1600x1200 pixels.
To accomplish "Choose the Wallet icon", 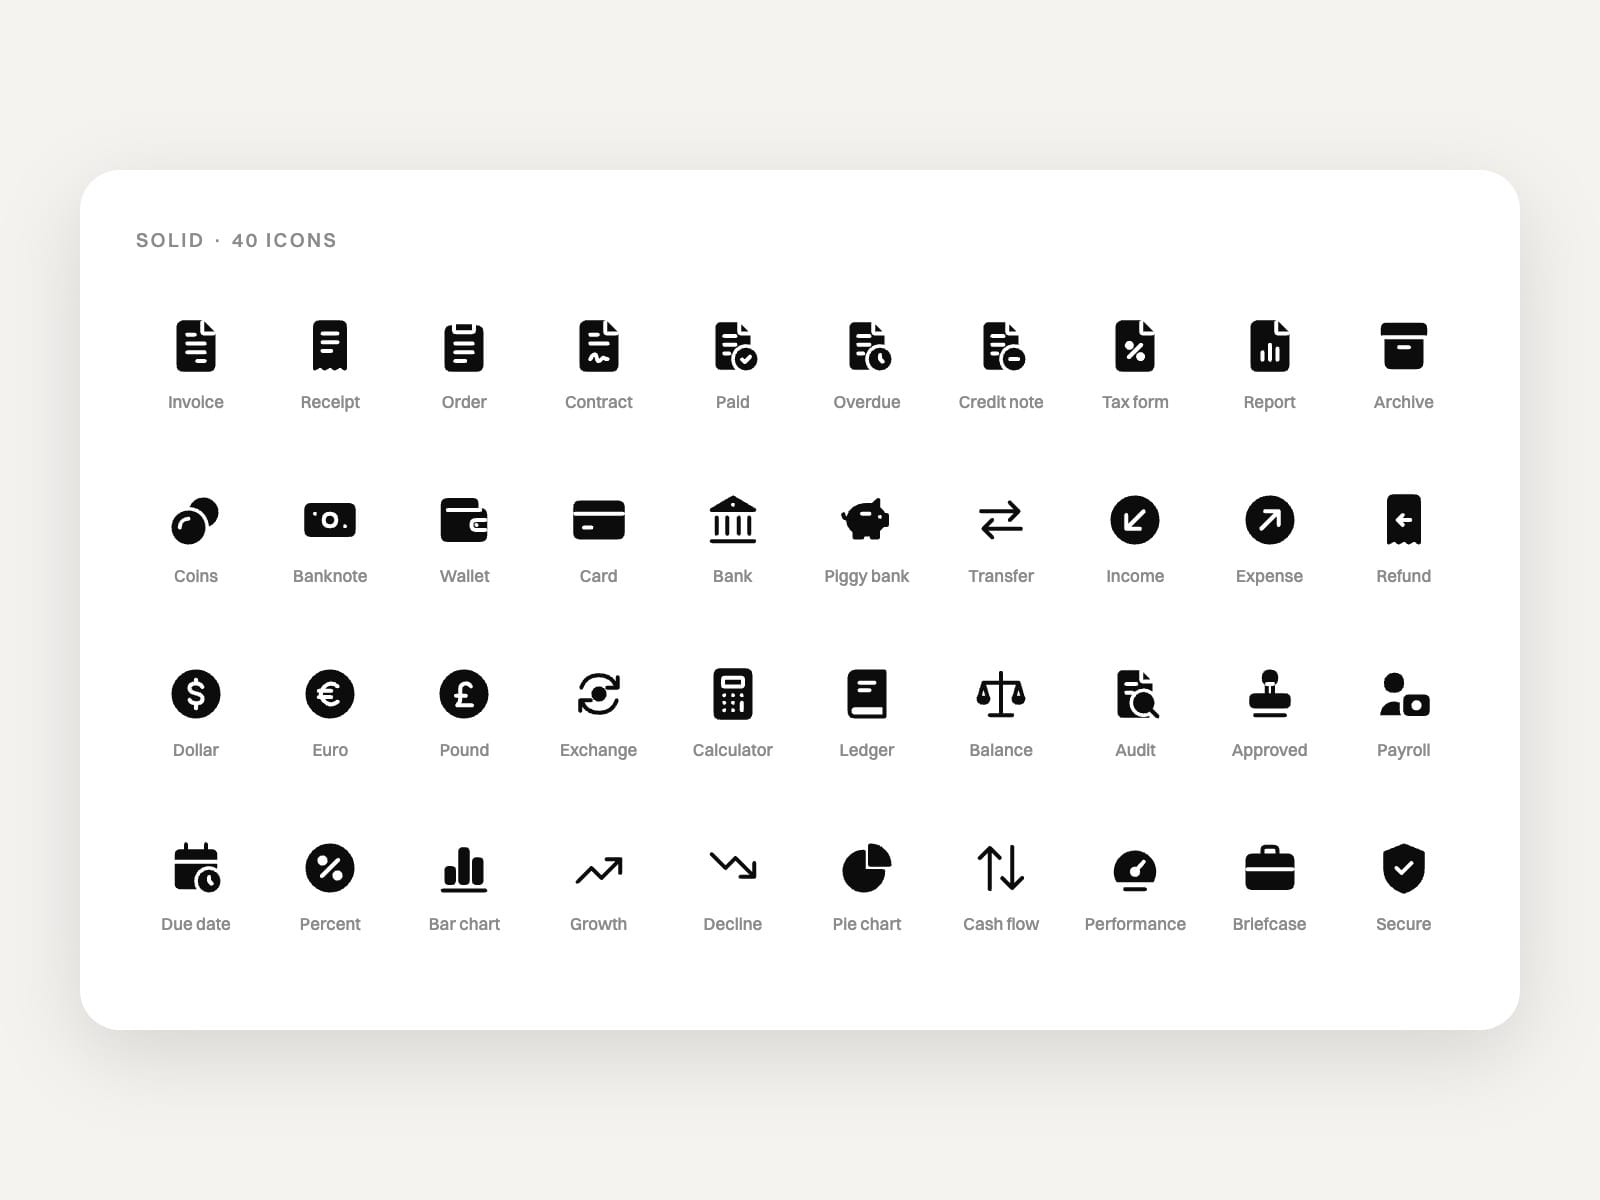I will [x=464, y=520].
